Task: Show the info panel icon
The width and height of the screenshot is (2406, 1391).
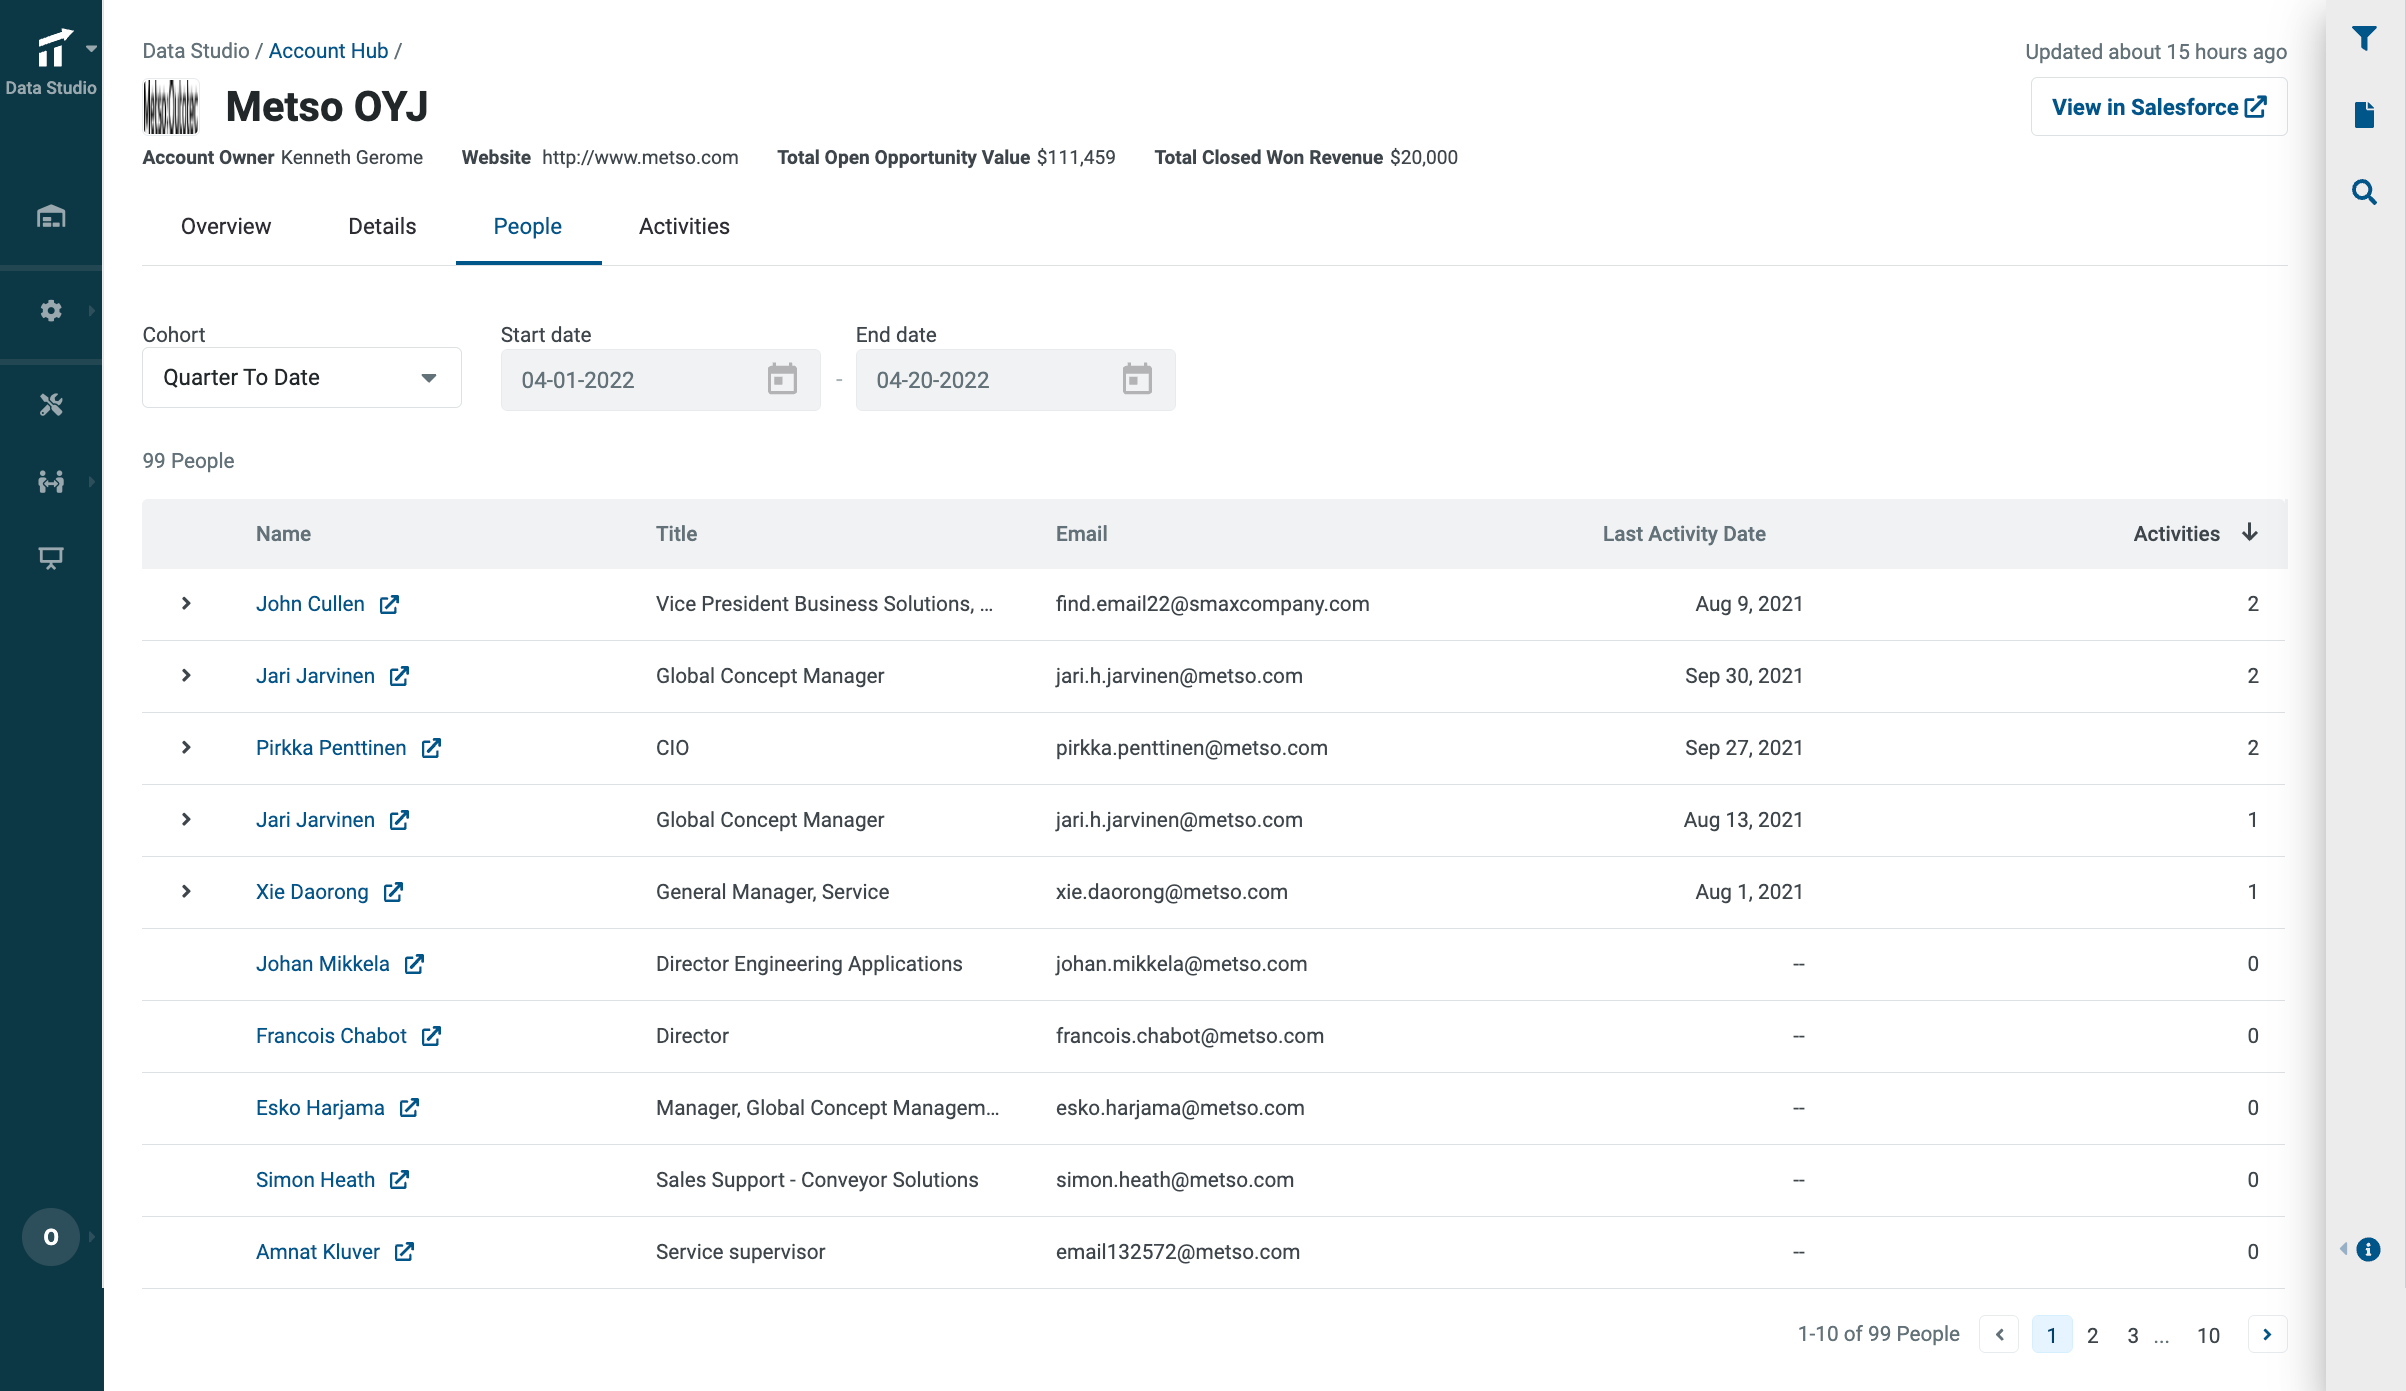Action: coord(2368,1249)
